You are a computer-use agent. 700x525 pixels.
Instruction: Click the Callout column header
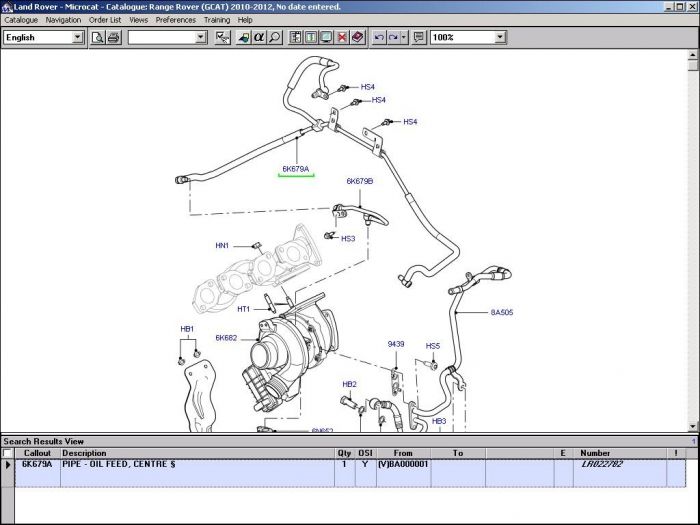click(38, 453)
